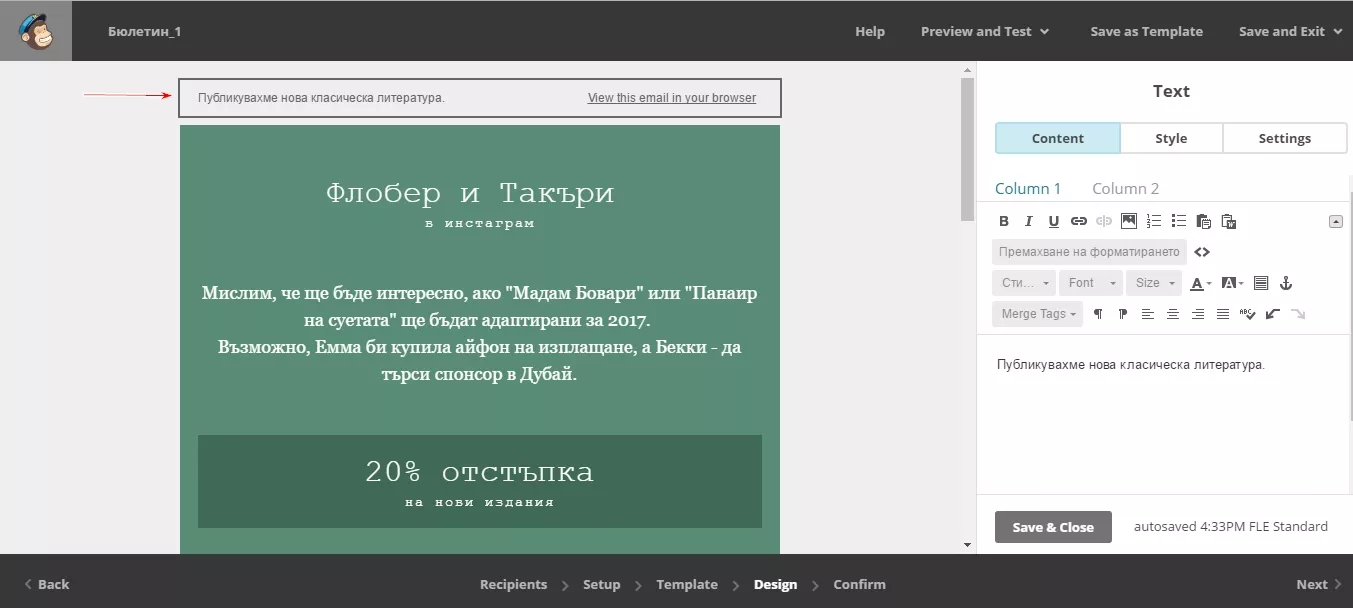Open the Font dropdown
The width and height of the screenshot is (1353, 608).
pos(1091,283)
